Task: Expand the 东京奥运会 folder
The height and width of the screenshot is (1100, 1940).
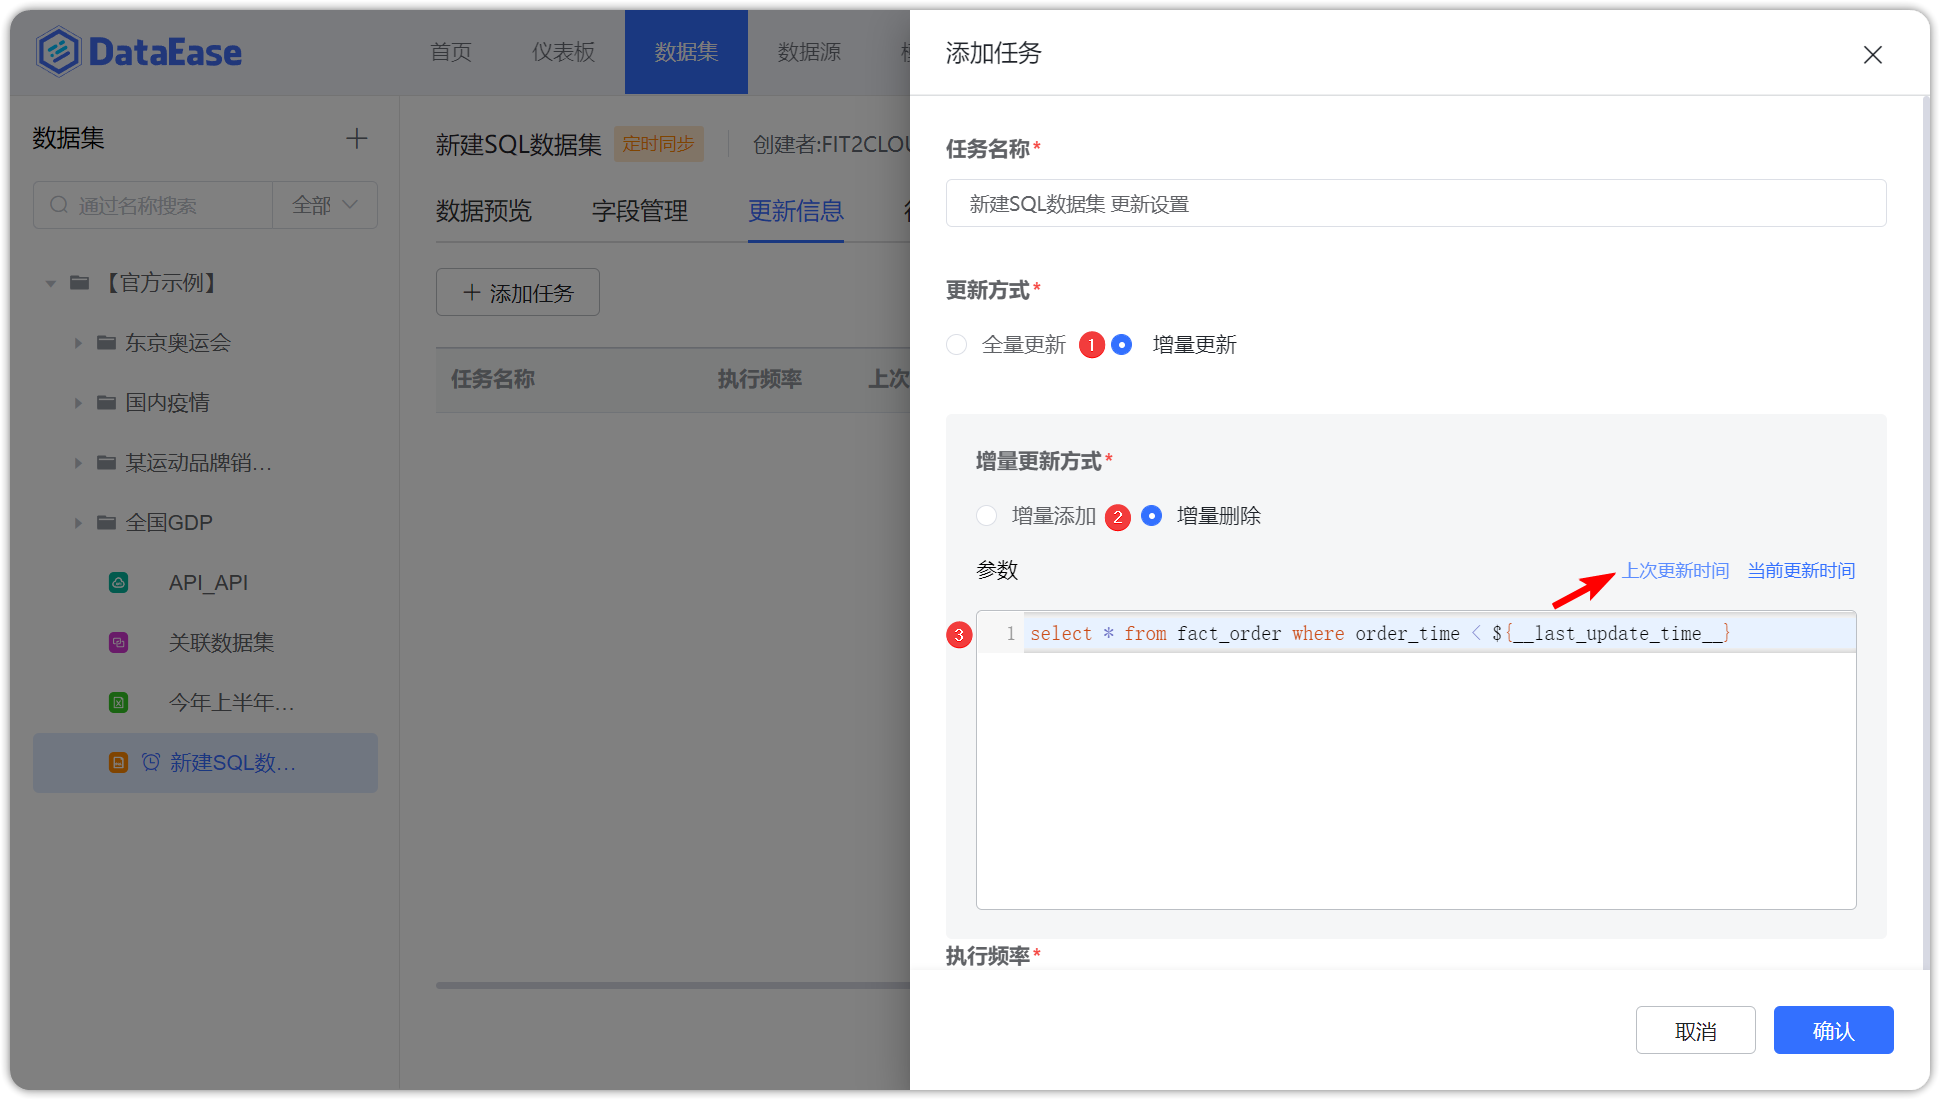Action: click(x=78, y=343)
